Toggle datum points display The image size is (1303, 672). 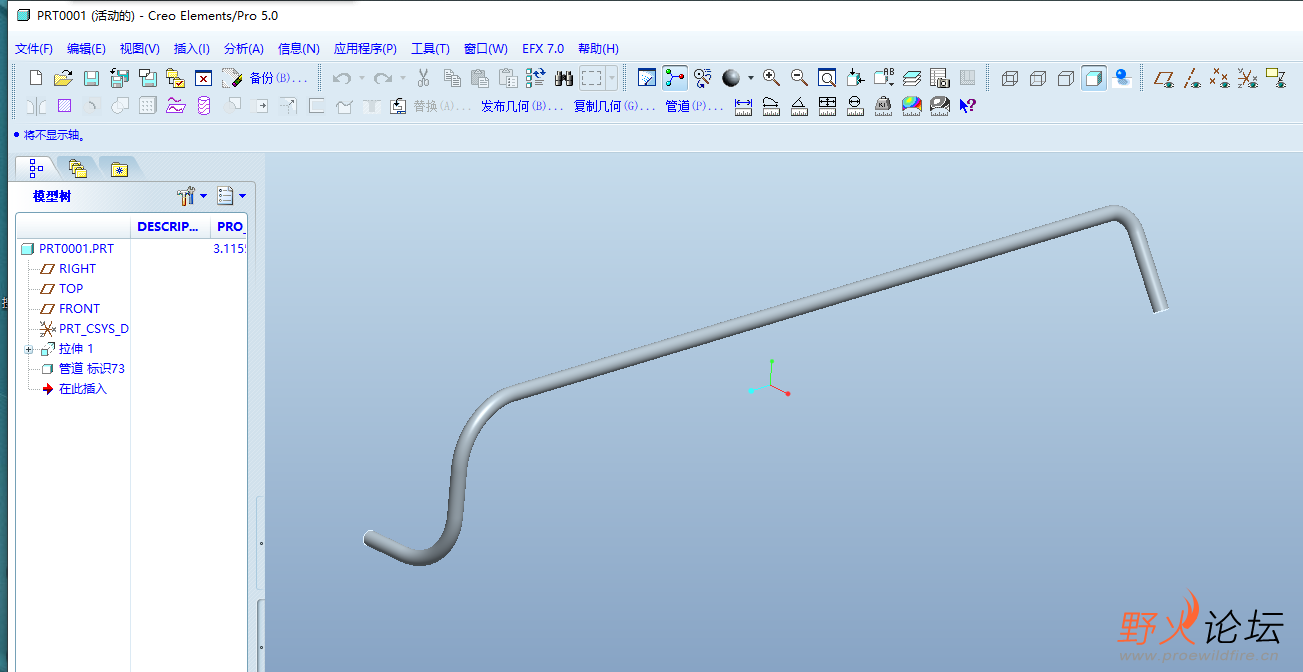tap(1220, 78)
